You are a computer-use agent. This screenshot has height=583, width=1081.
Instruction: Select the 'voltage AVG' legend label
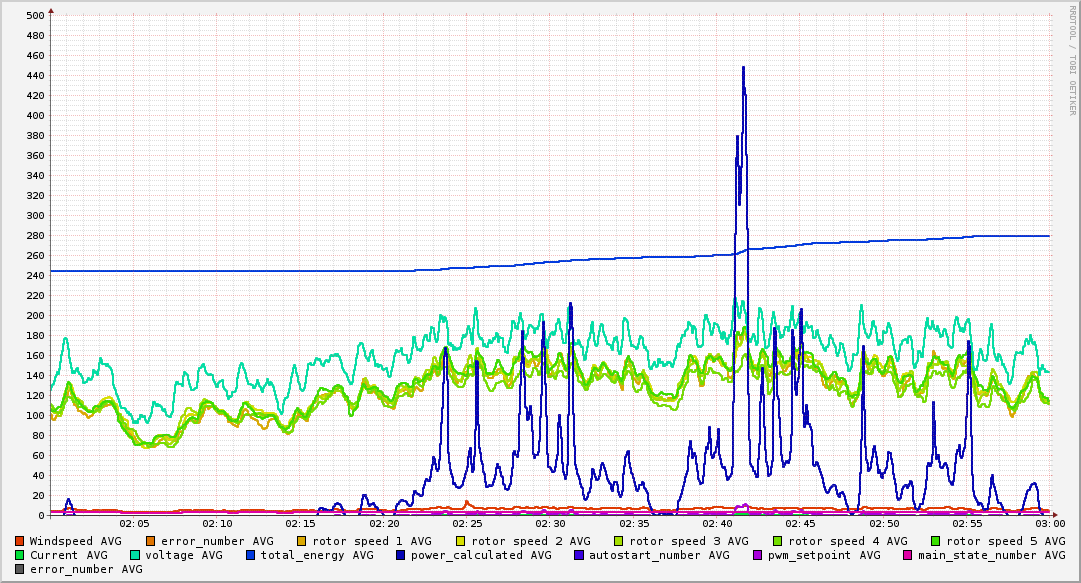pyautogui.click(x=184, y=555)
